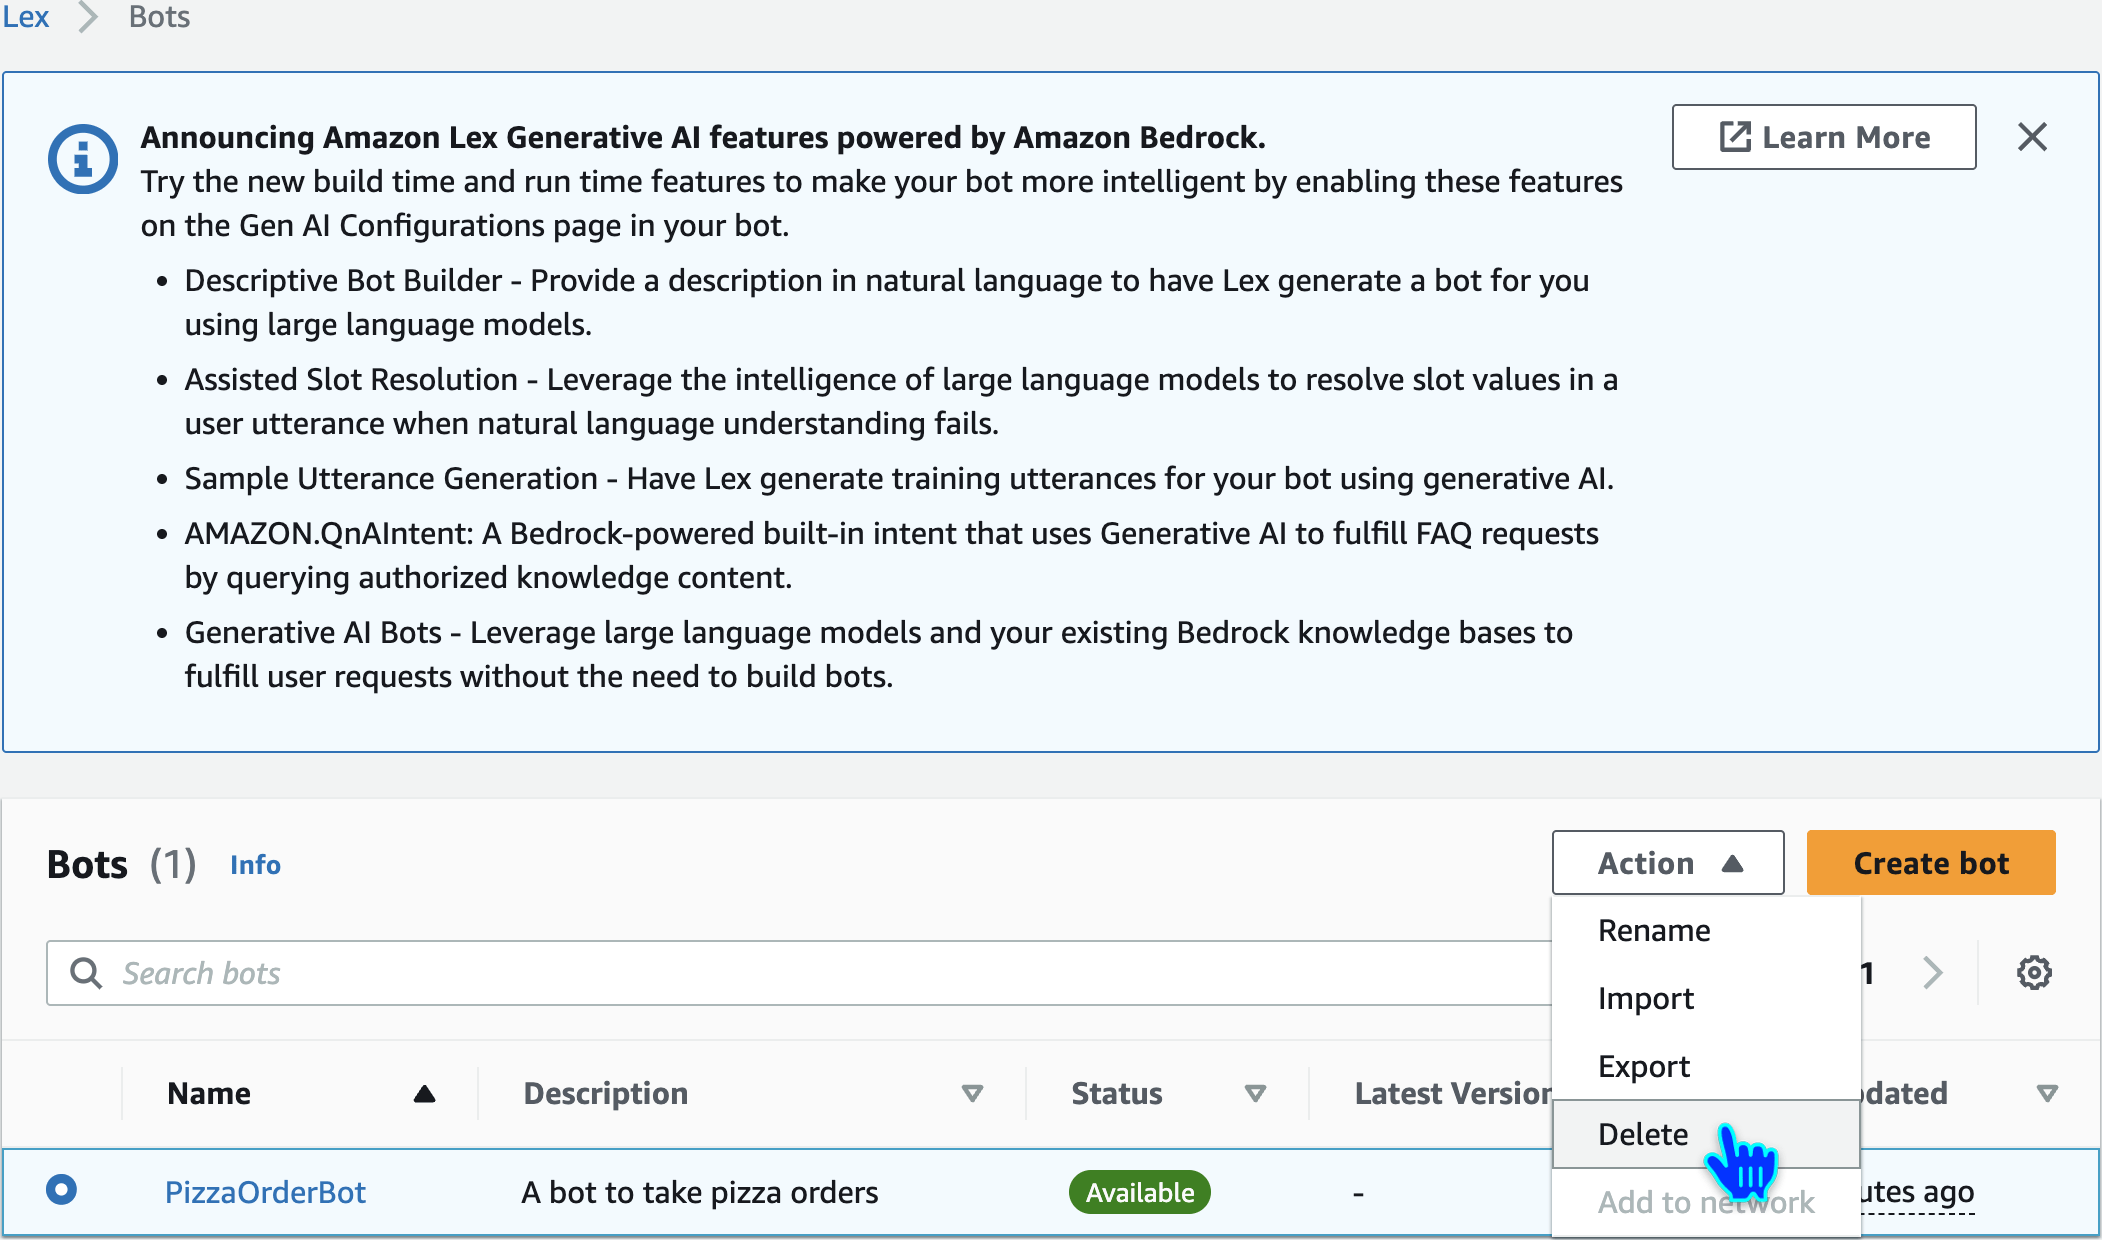Sort bots by Name ascending arrow
2102x1240 pixels.
click(424, 1093)
